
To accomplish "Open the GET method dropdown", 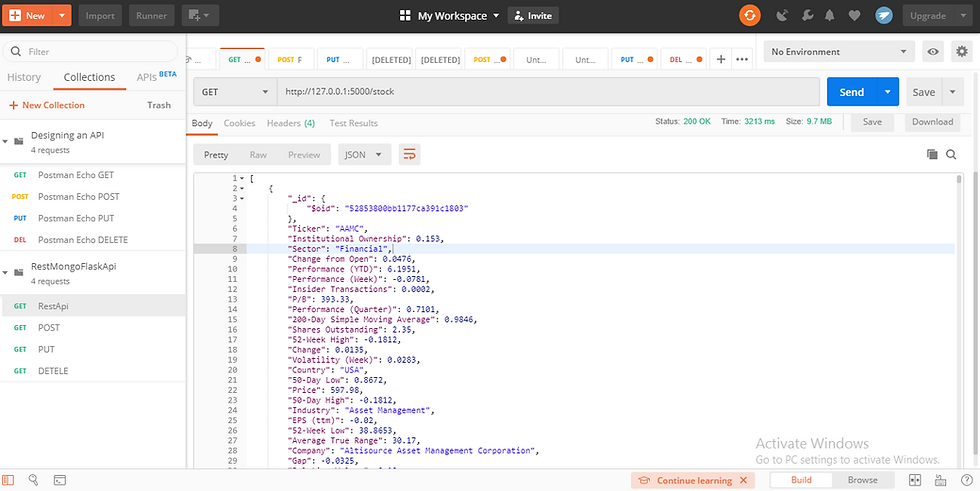I will tap(235, 92).
